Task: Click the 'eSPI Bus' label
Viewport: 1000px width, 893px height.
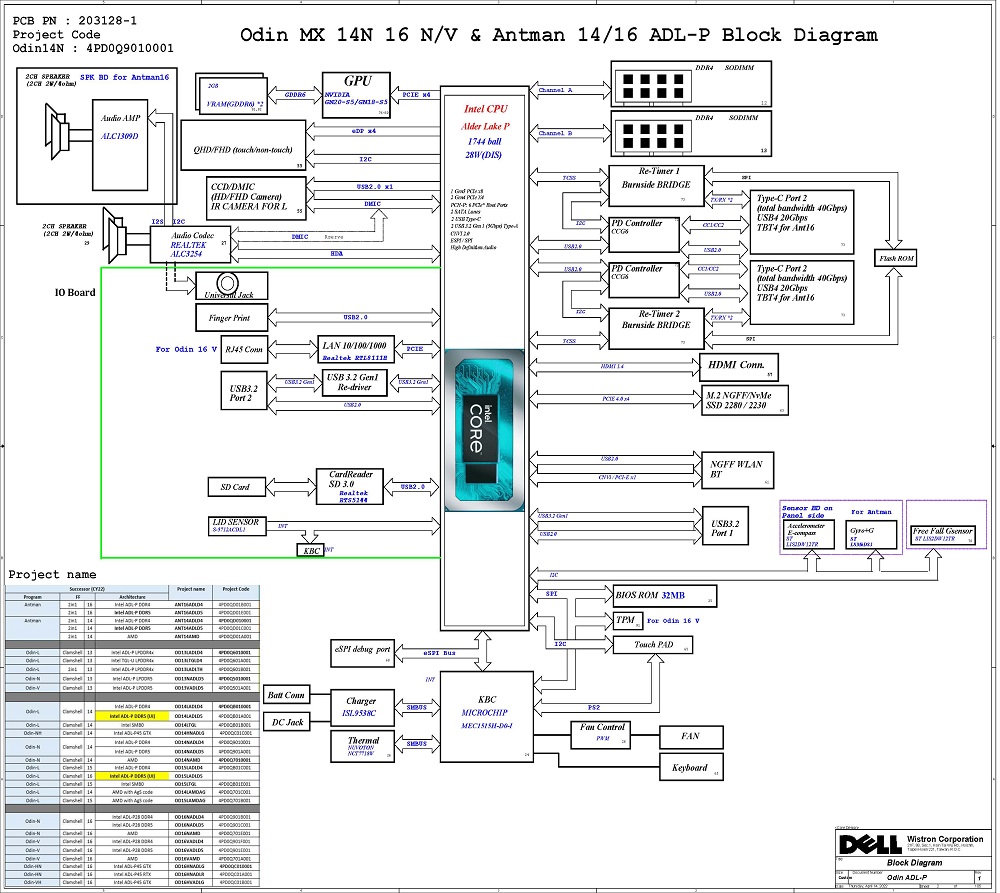Action: click(439, 653)
